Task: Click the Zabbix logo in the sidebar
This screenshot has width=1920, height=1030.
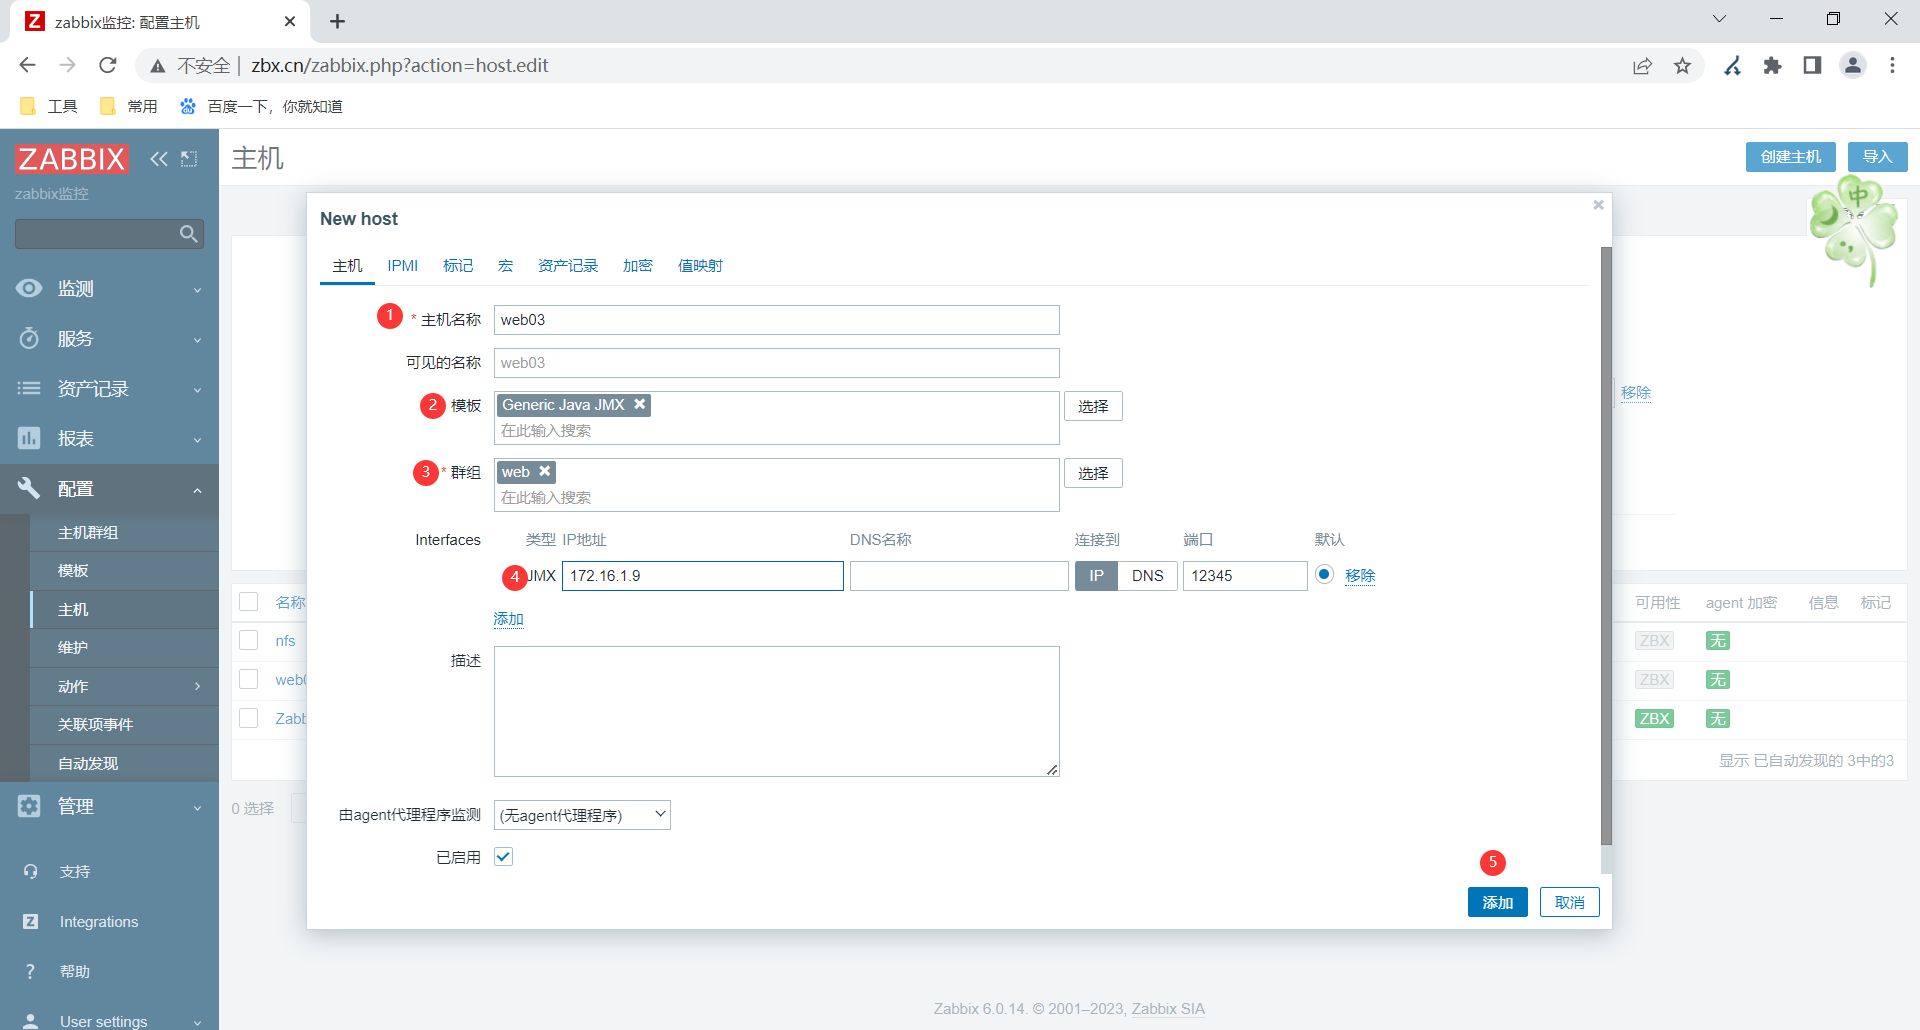Action: click(x=72, y=158)
